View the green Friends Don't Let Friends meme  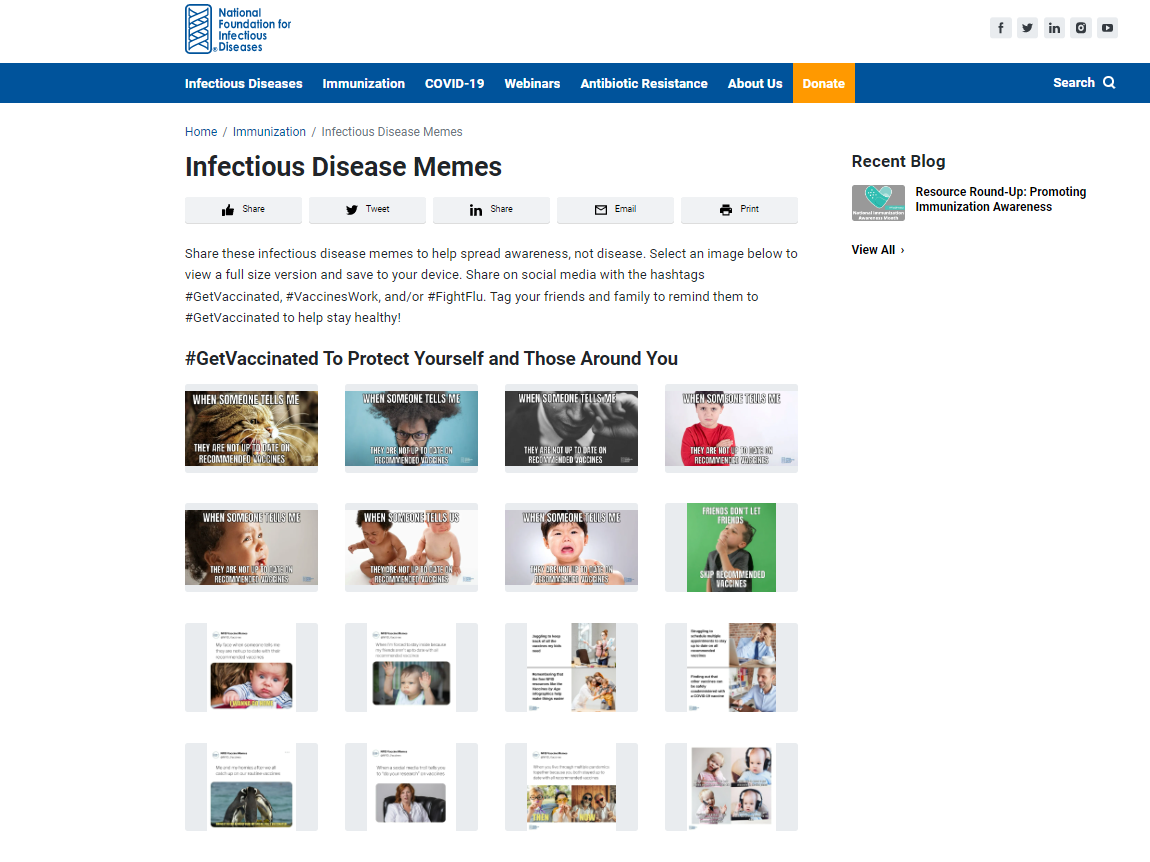click(x=731, y=547)
